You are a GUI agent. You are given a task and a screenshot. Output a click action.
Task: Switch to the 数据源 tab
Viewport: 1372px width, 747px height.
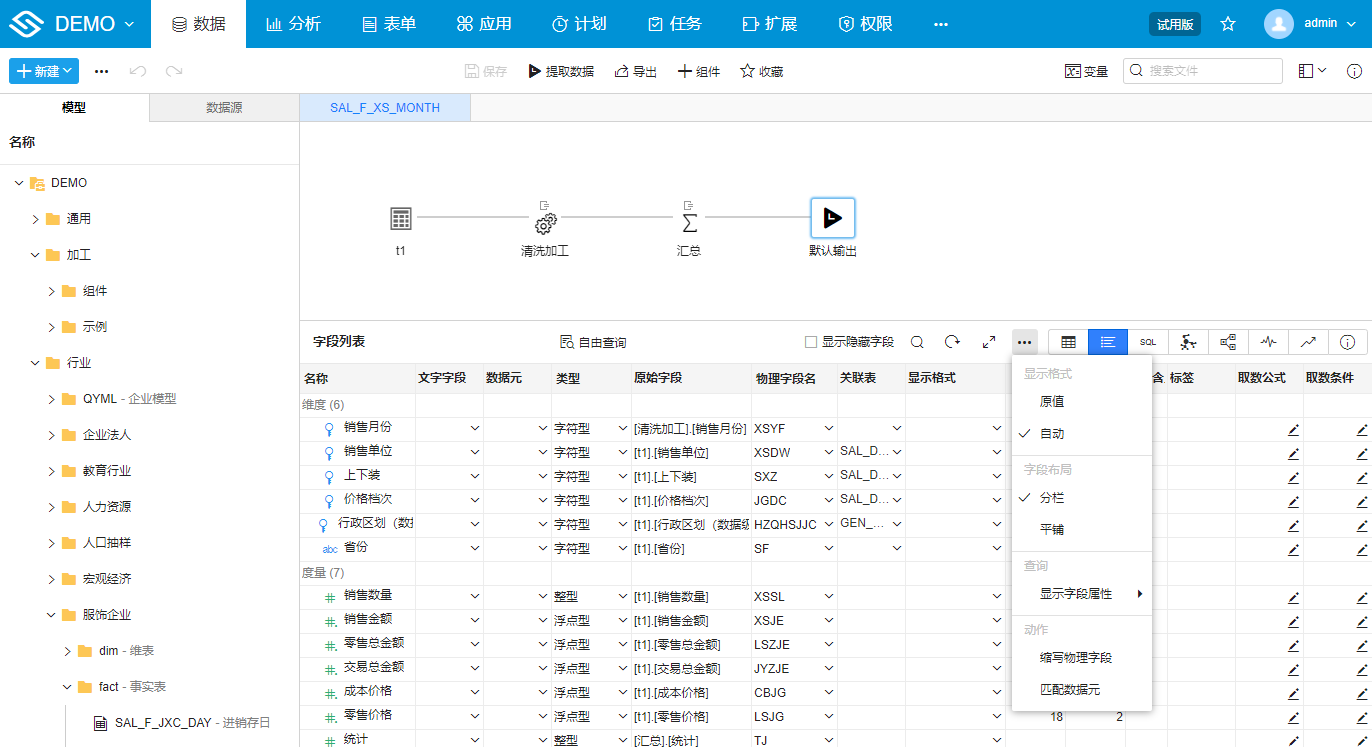[x=224, y=108]
